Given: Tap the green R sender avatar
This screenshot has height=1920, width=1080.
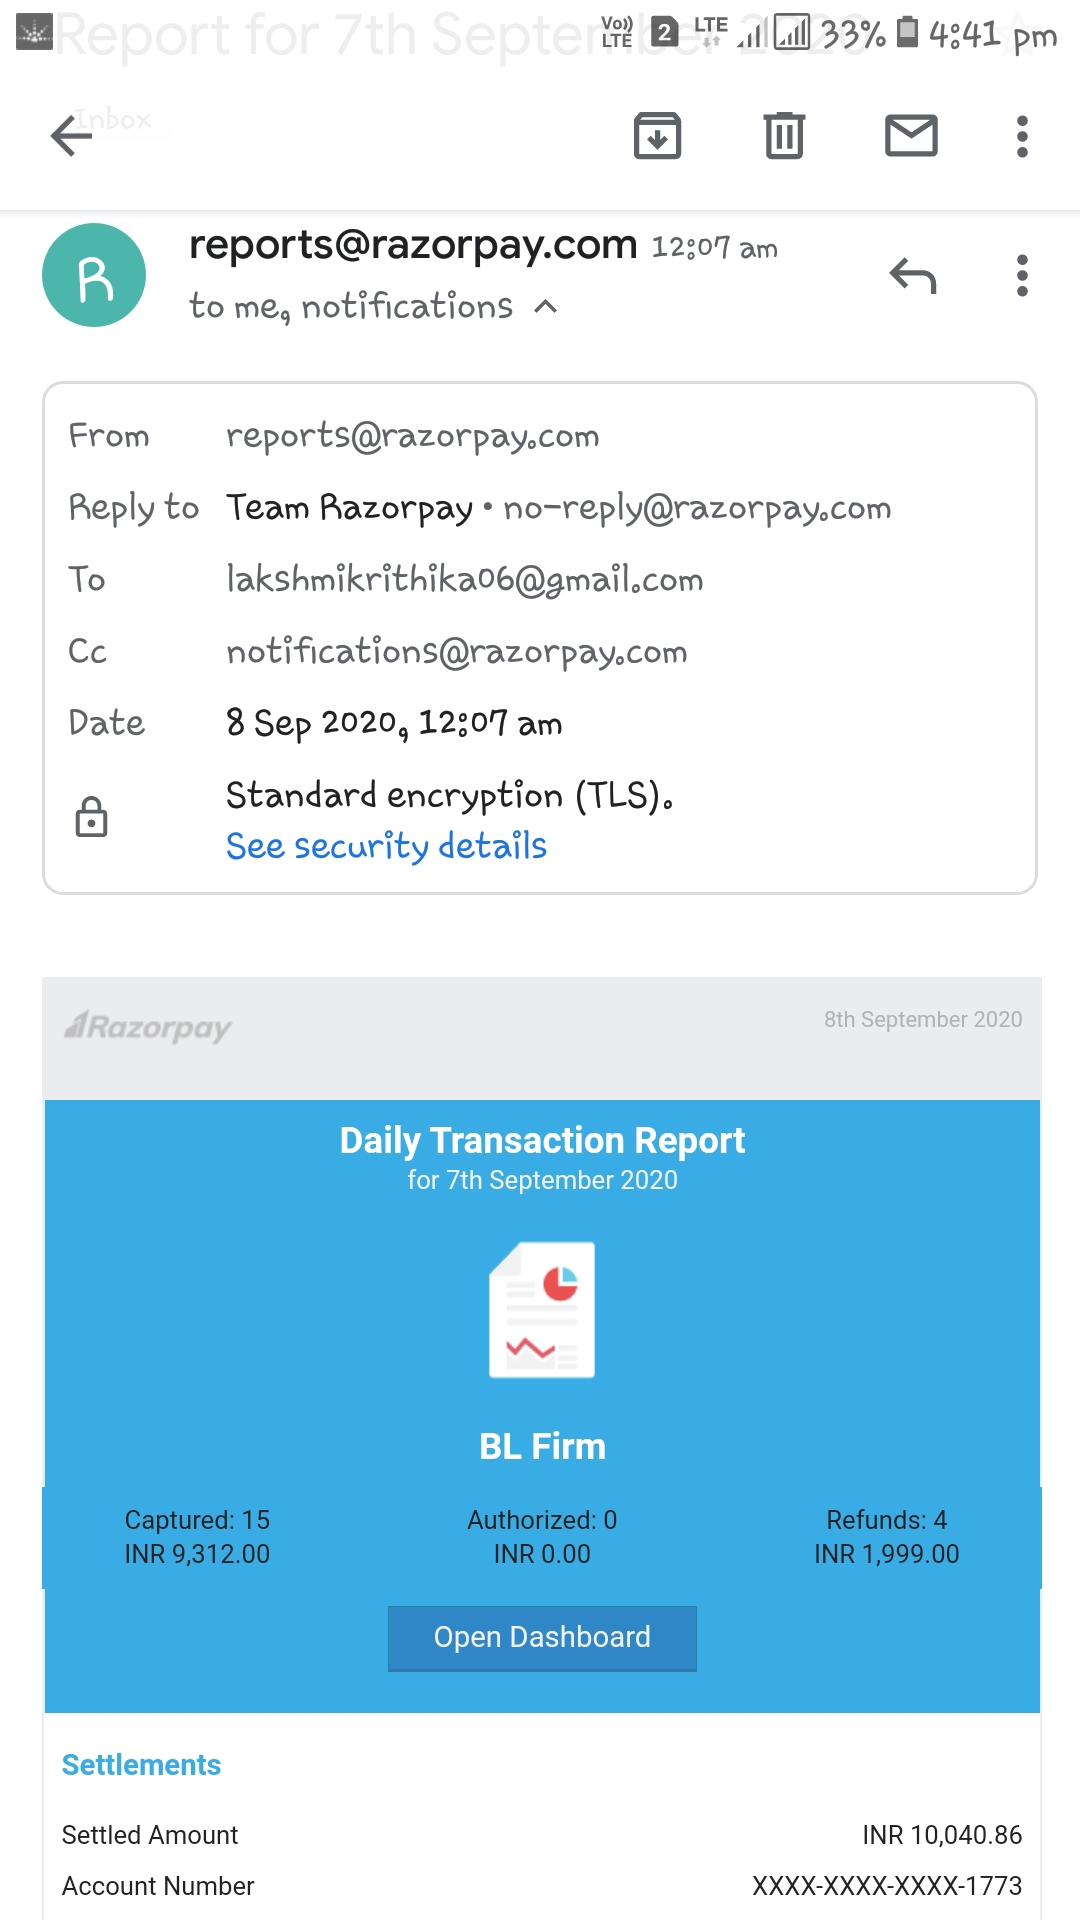Looking at the screenshot, I should coord(94,275).
